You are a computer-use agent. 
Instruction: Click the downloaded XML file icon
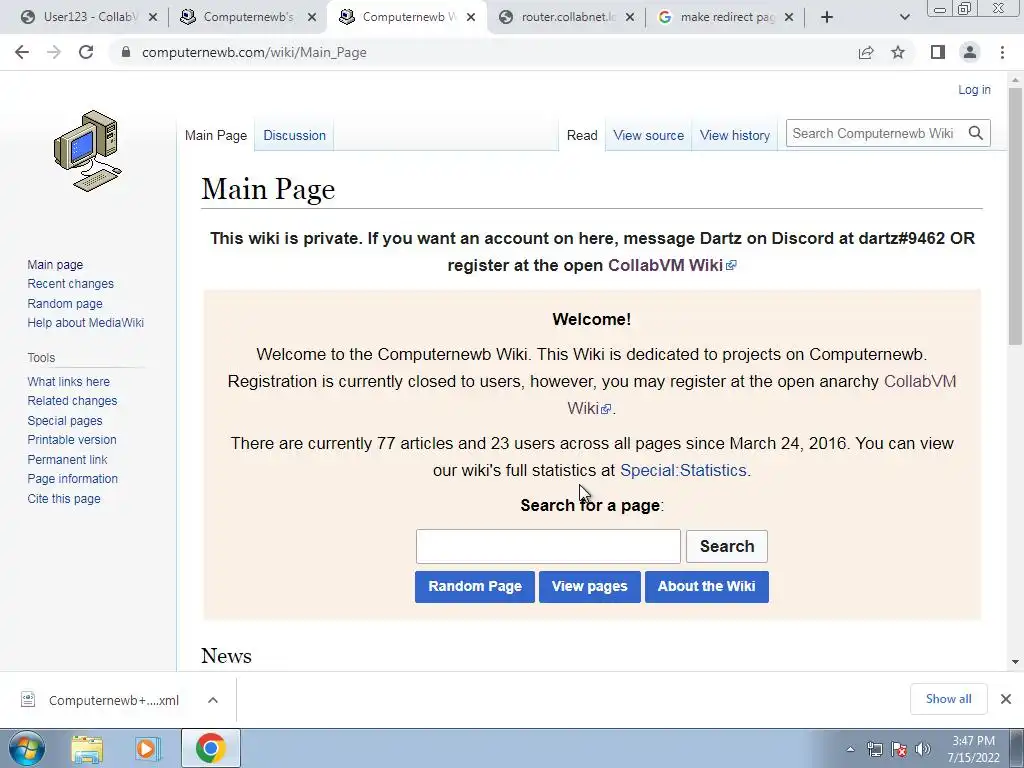click(27, 699)
